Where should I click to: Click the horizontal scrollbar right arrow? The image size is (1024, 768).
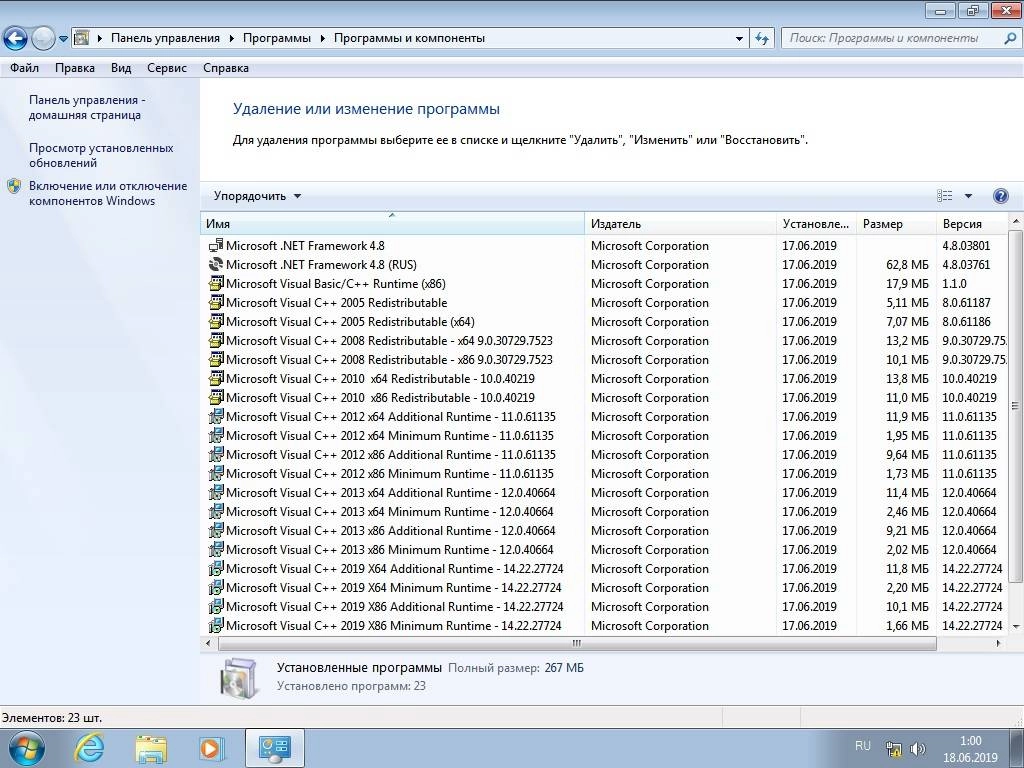[998, 643]
